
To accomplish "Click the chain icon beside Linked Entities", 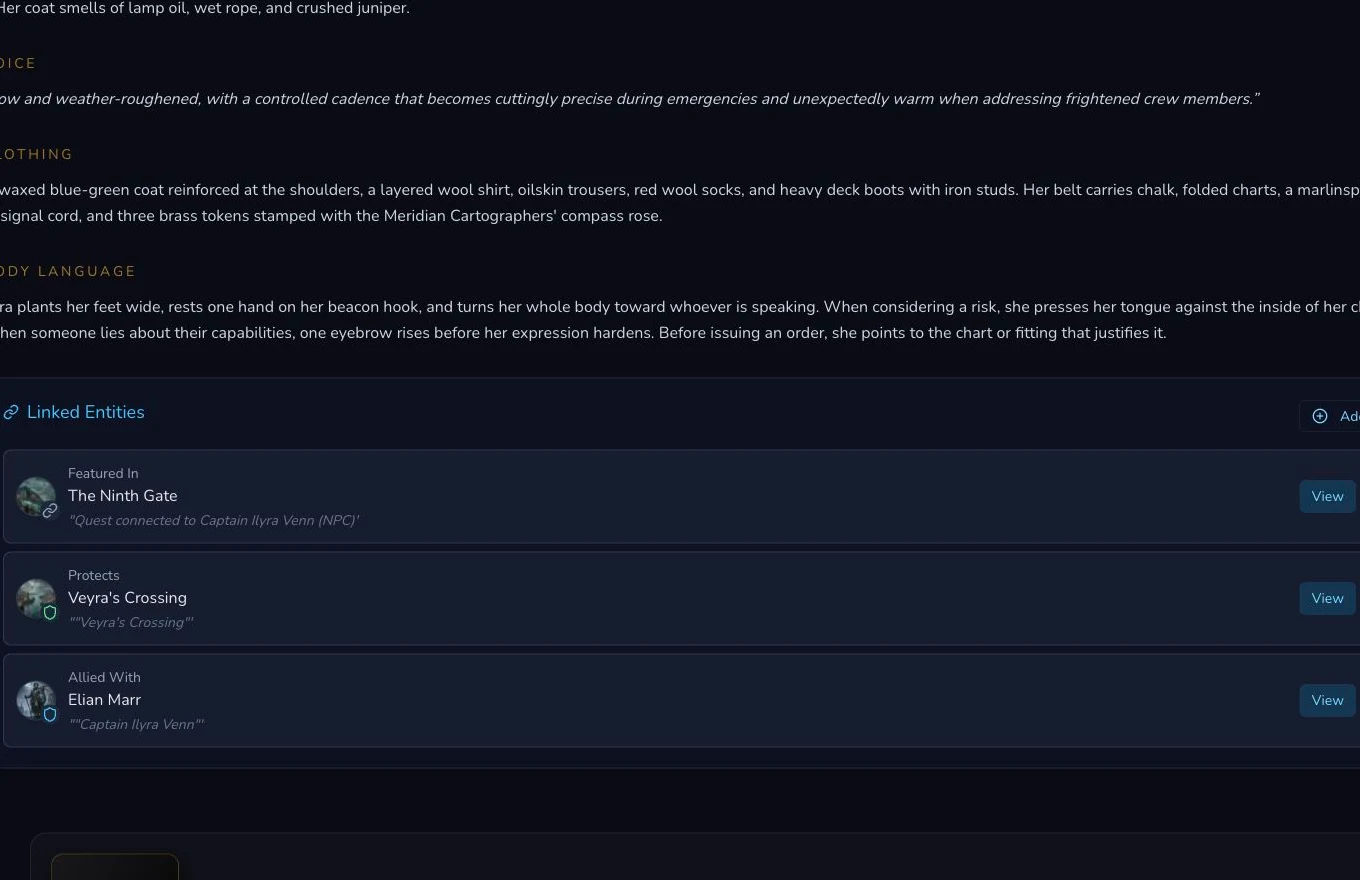I will pyautogui.click(x=11, y=412).
